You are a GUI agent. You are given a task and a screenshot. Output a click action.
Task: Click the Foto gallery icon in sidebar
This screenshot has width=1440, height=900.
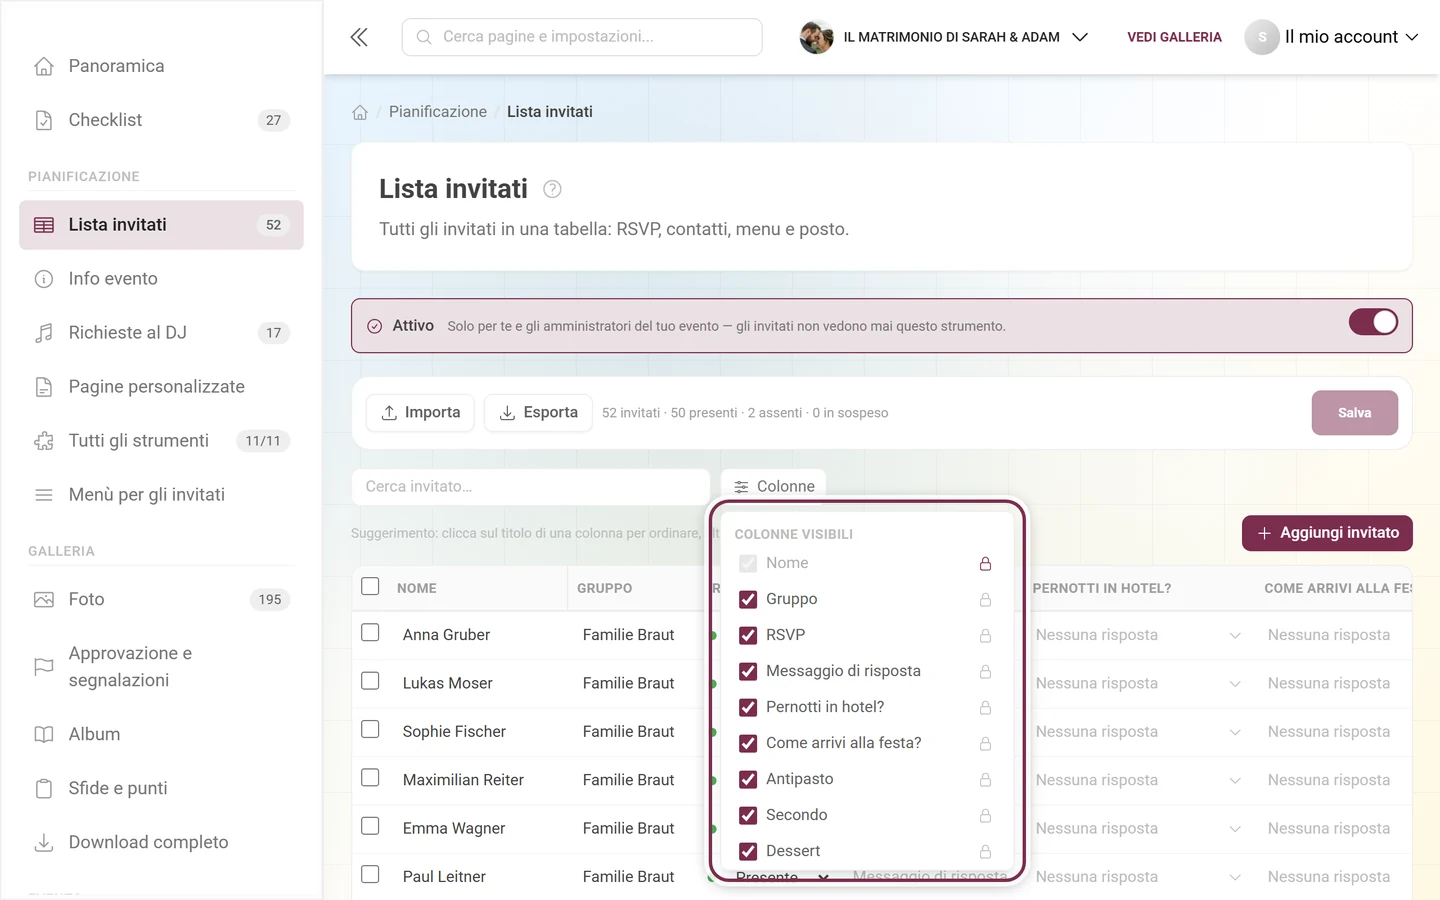(x=44, y=600)
